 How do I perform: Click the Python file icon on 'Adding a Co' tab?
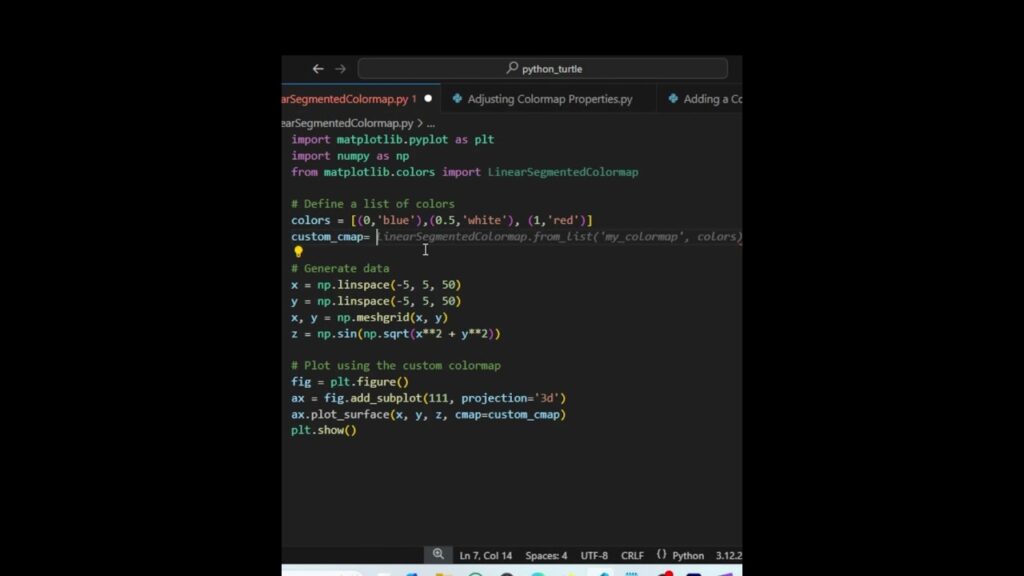673,99
